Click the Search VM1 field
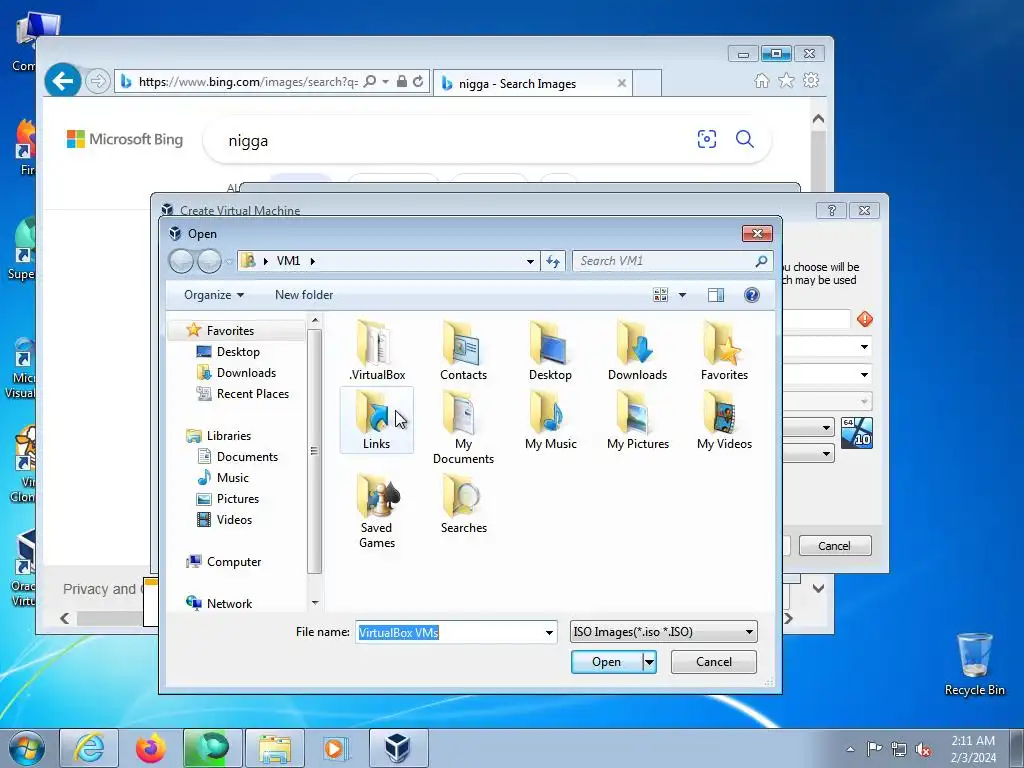This screenshot has height=768, width=1024. (672, 261)
